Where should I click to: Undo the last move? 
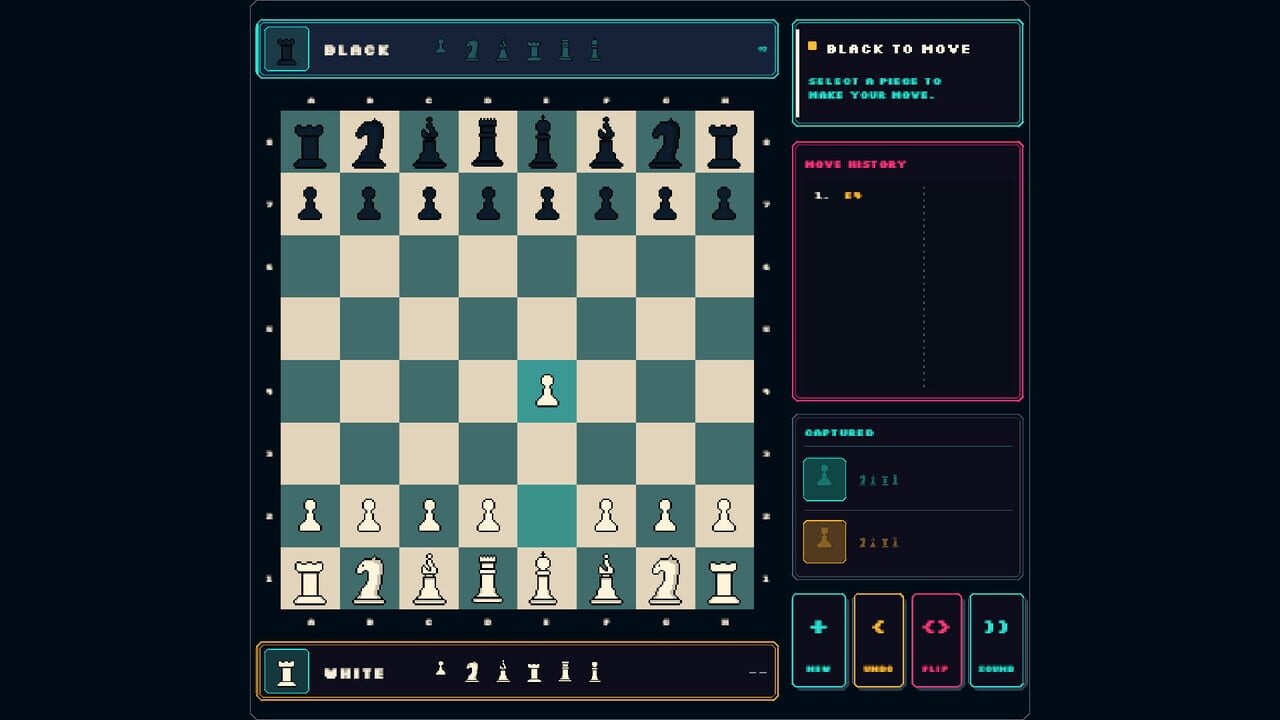878,640
